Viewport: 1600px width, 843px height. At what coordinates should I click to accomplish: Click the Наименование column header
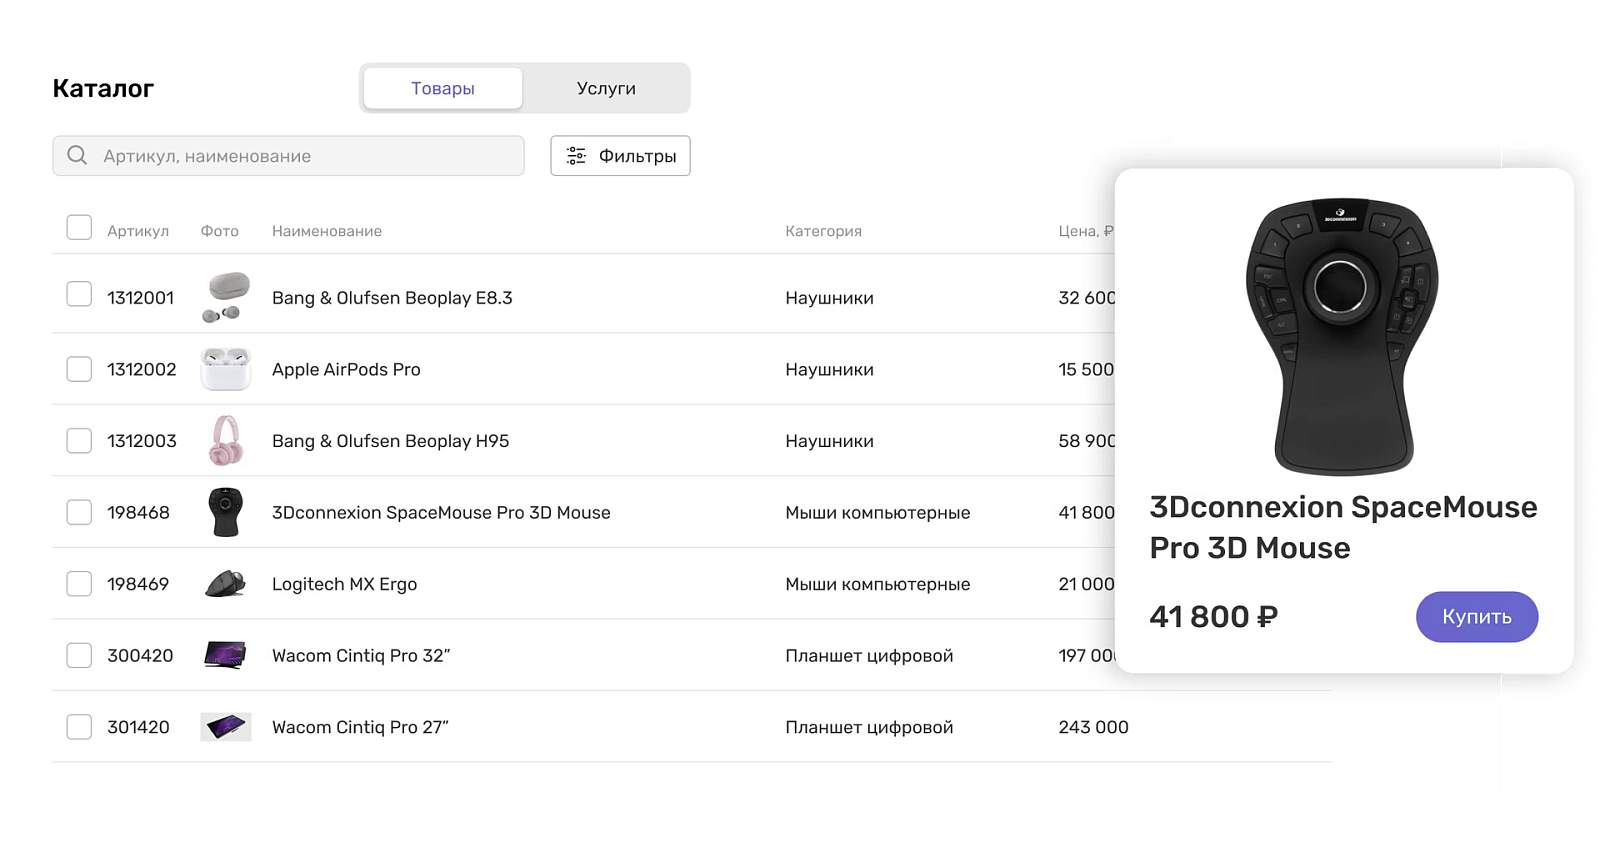tap(327, 231)
